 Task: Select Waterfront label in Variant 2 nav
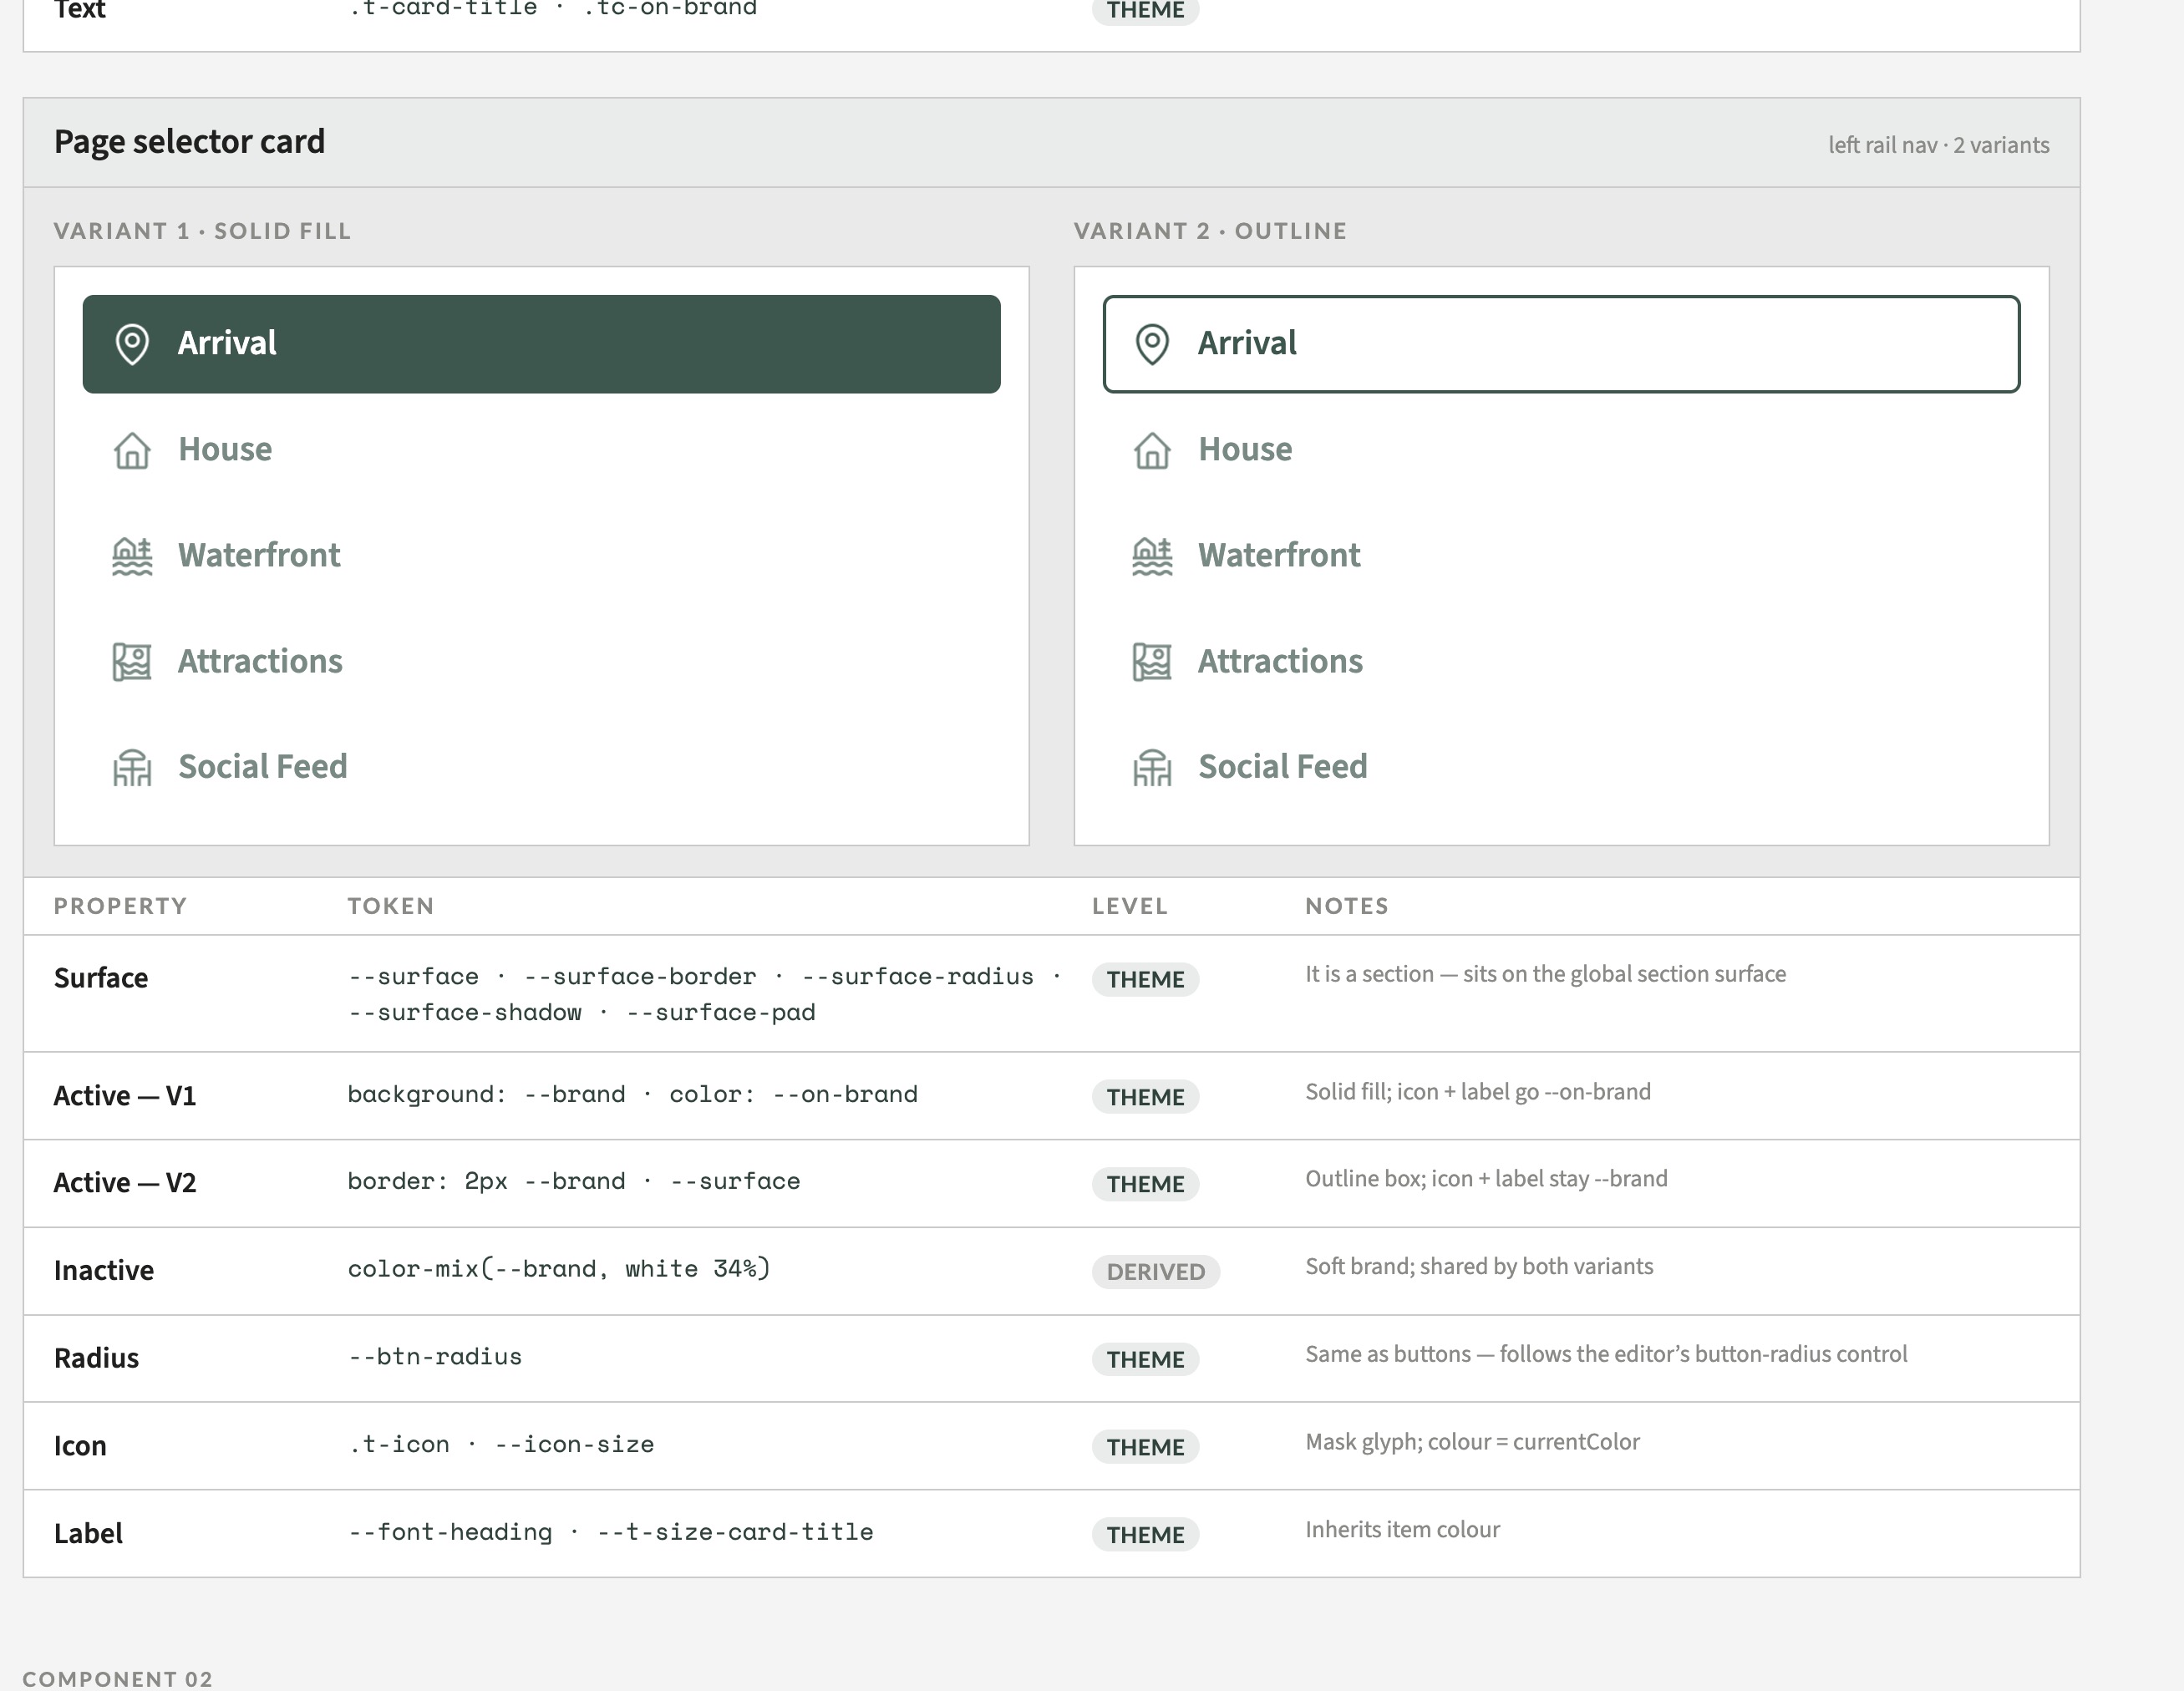1279,555
